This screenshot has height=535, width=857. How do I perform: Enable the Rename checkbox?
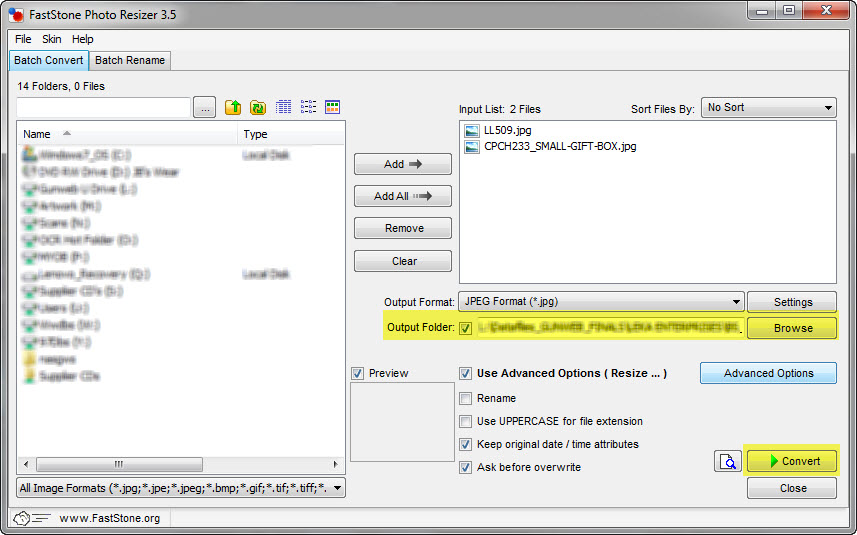pyautogui.click(x=465, y=398)
